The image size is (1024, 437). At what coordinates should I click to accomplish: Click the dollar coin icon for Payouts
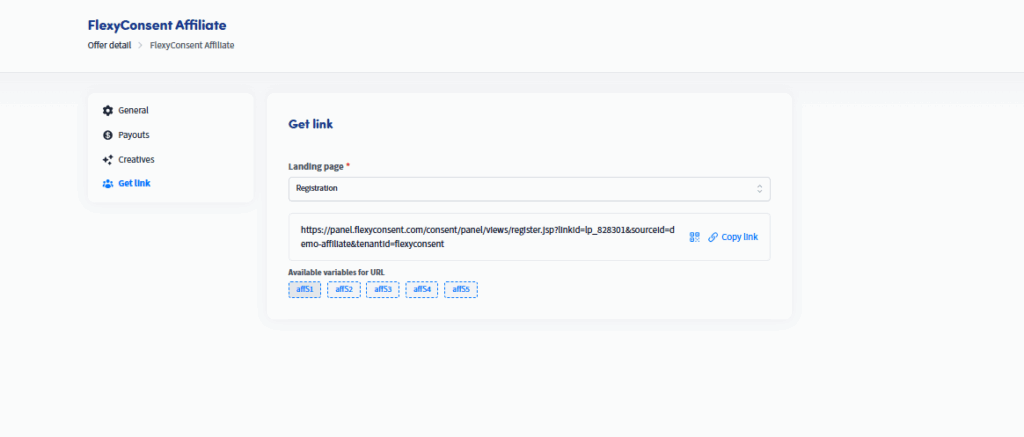point(108,135)
